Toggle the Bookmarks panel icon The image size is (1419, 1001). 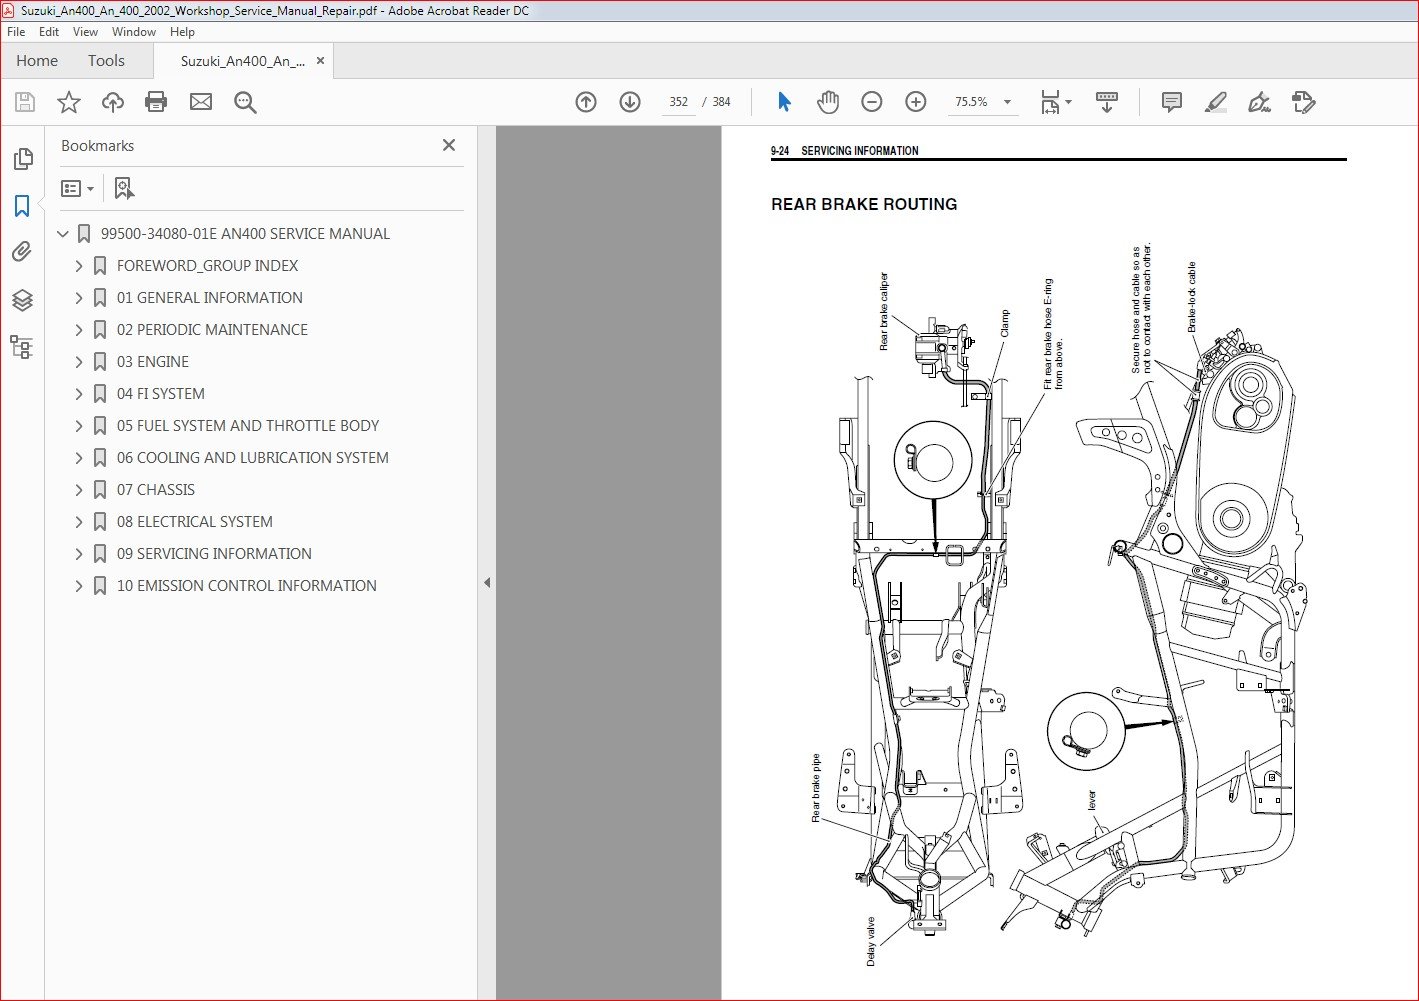click(22, 206)
